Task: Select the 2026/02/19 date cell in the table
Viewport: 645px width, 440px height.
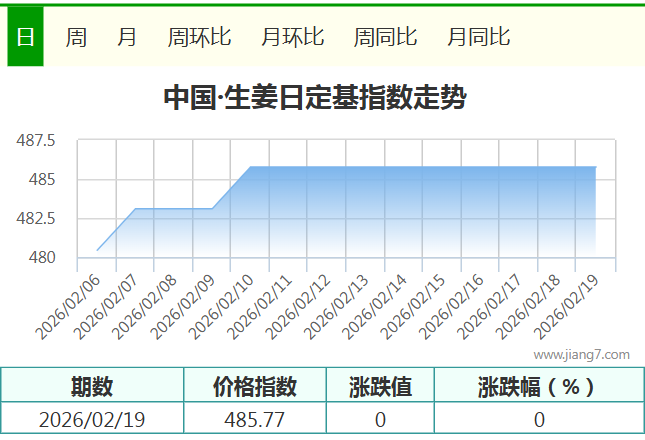Action: coord(92,419)
